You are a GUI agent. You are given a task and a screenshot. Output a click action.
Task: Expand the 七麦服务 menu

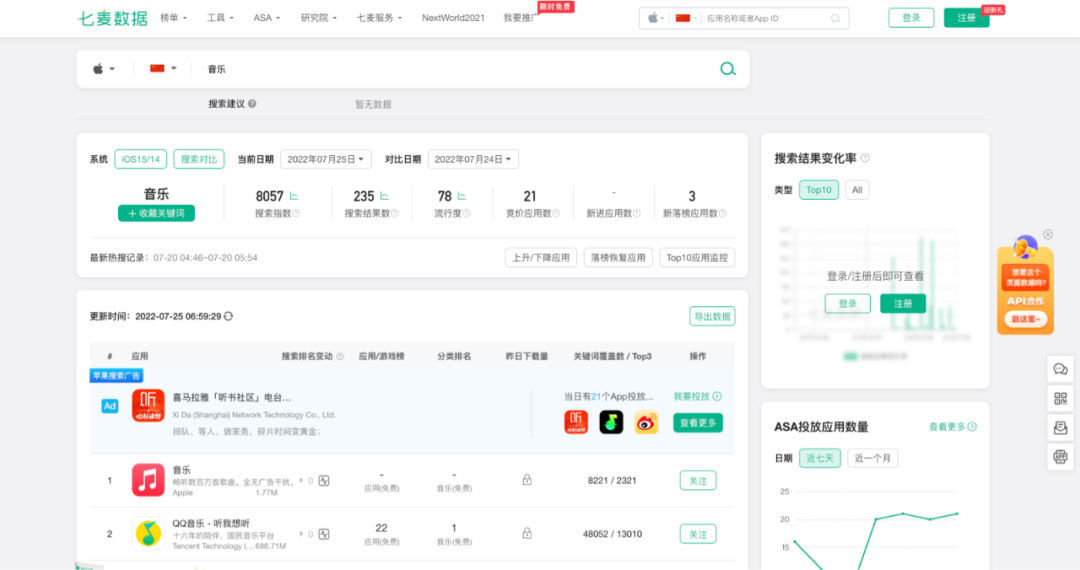(380, 18)
